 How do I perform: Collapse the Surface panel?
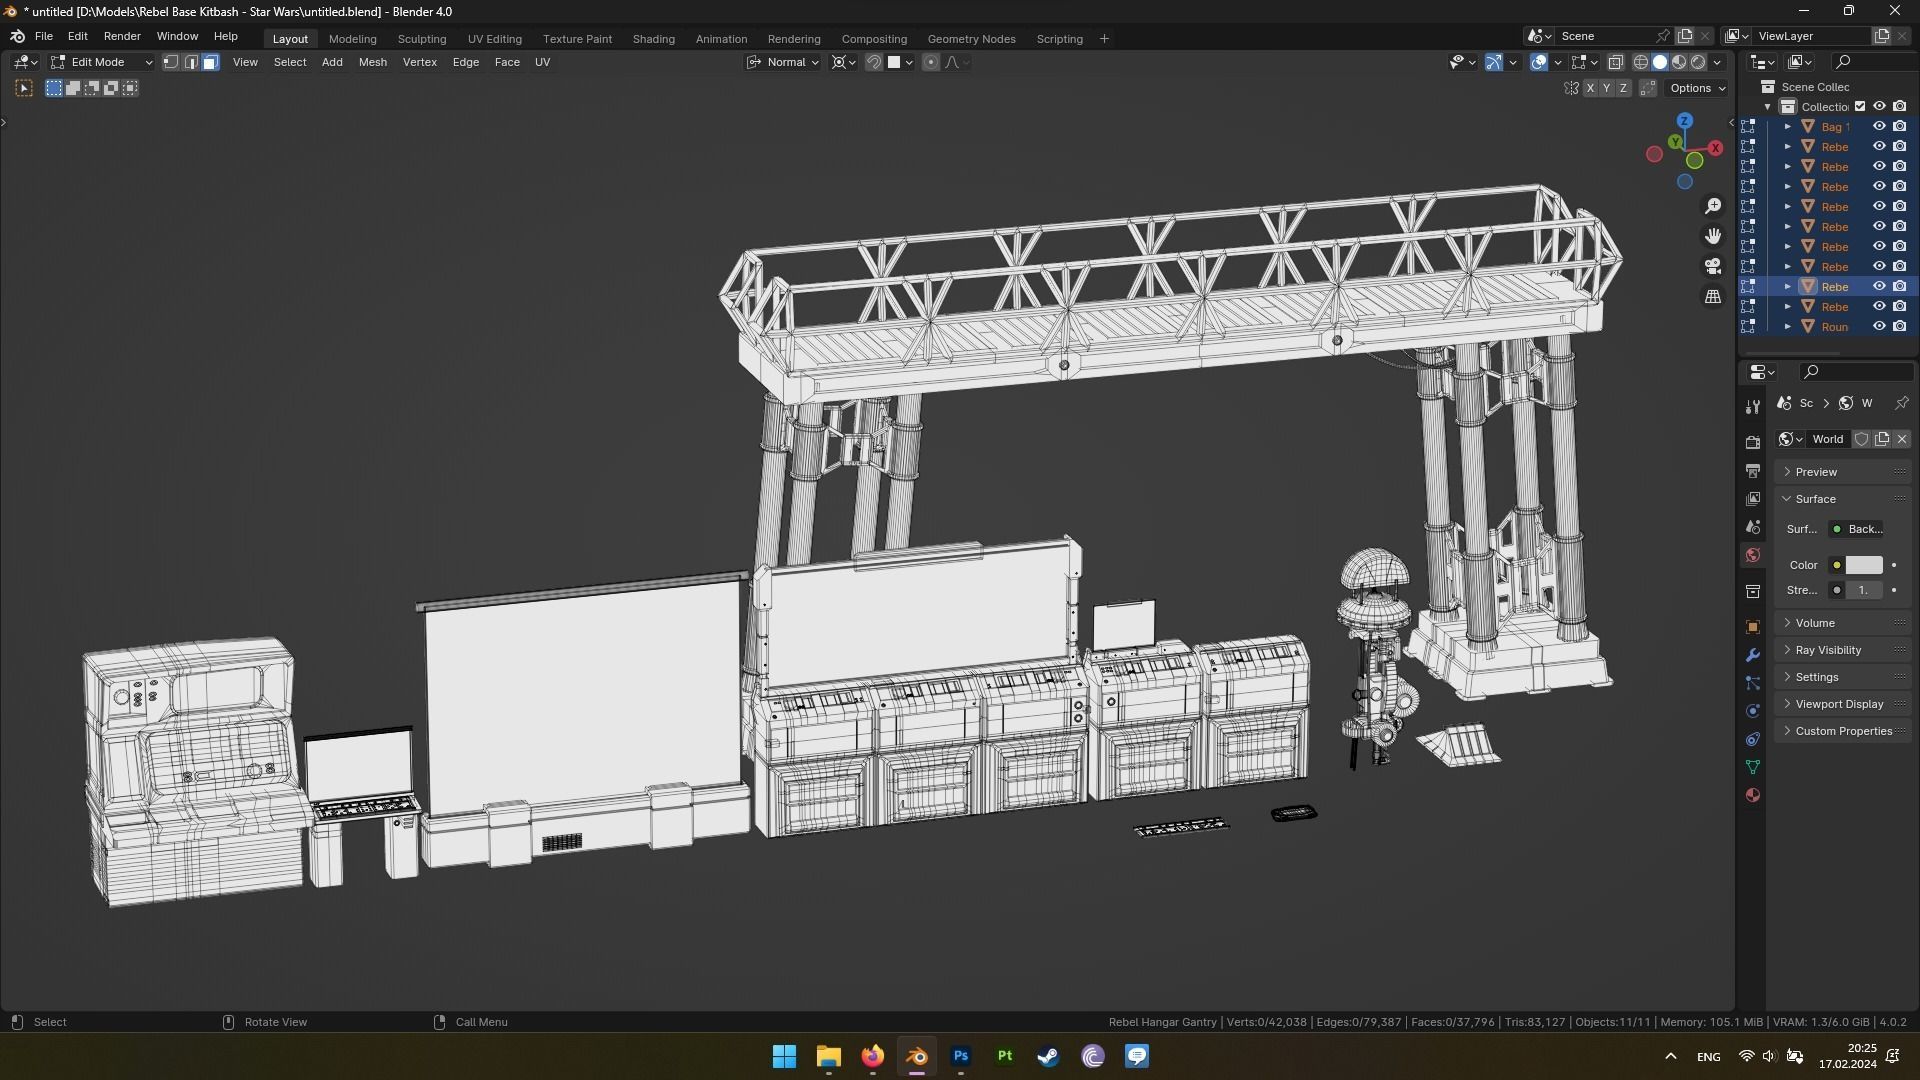1843,499
